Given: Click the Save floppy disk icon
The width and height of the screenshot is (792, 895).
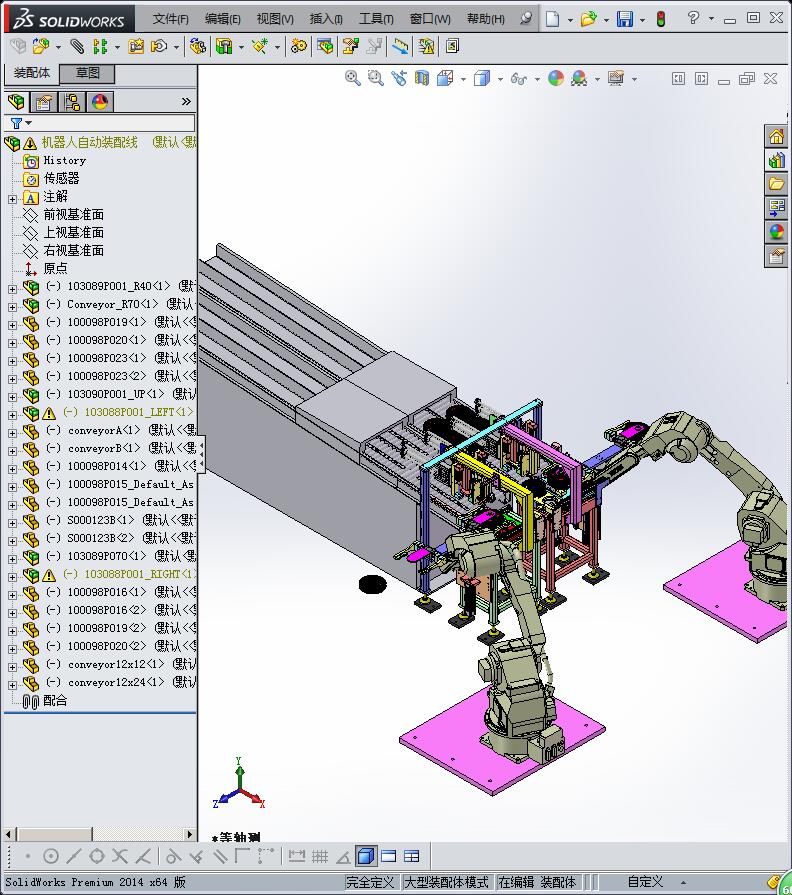Looking at the screenshot, I should 625,19.
